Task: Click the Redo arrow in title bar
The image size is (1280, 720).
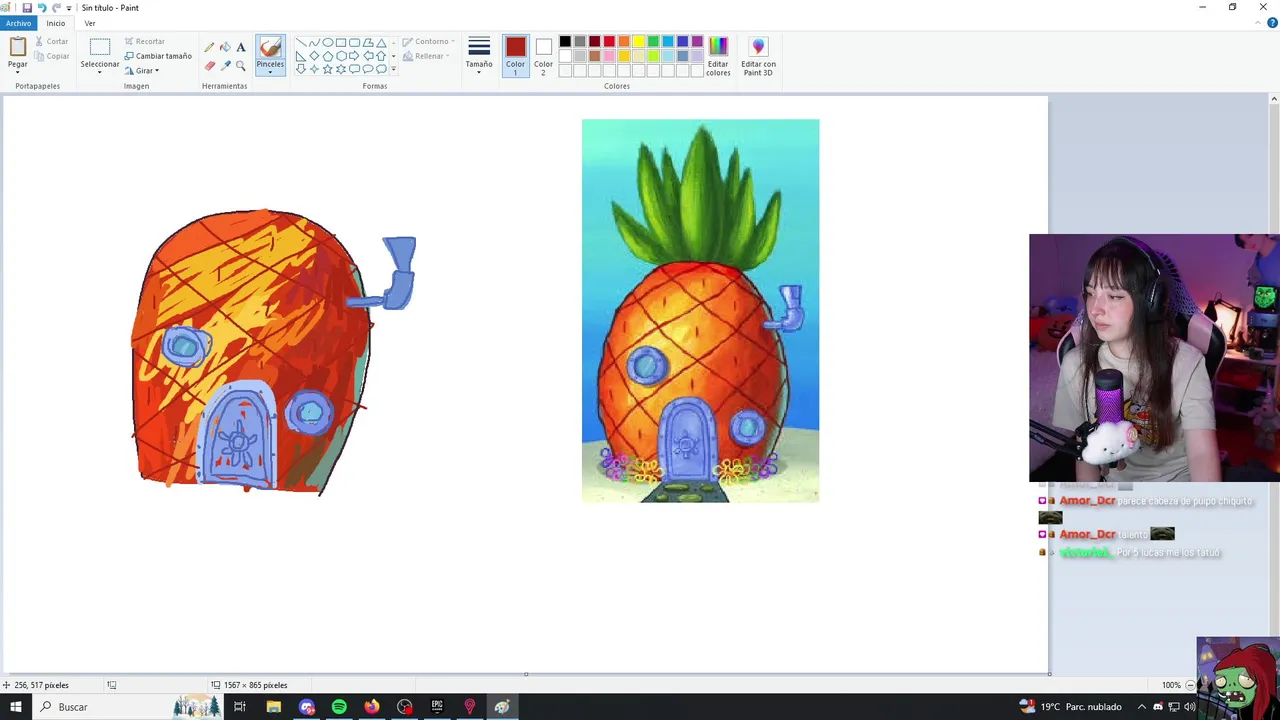Action: (x=56, y=7)
